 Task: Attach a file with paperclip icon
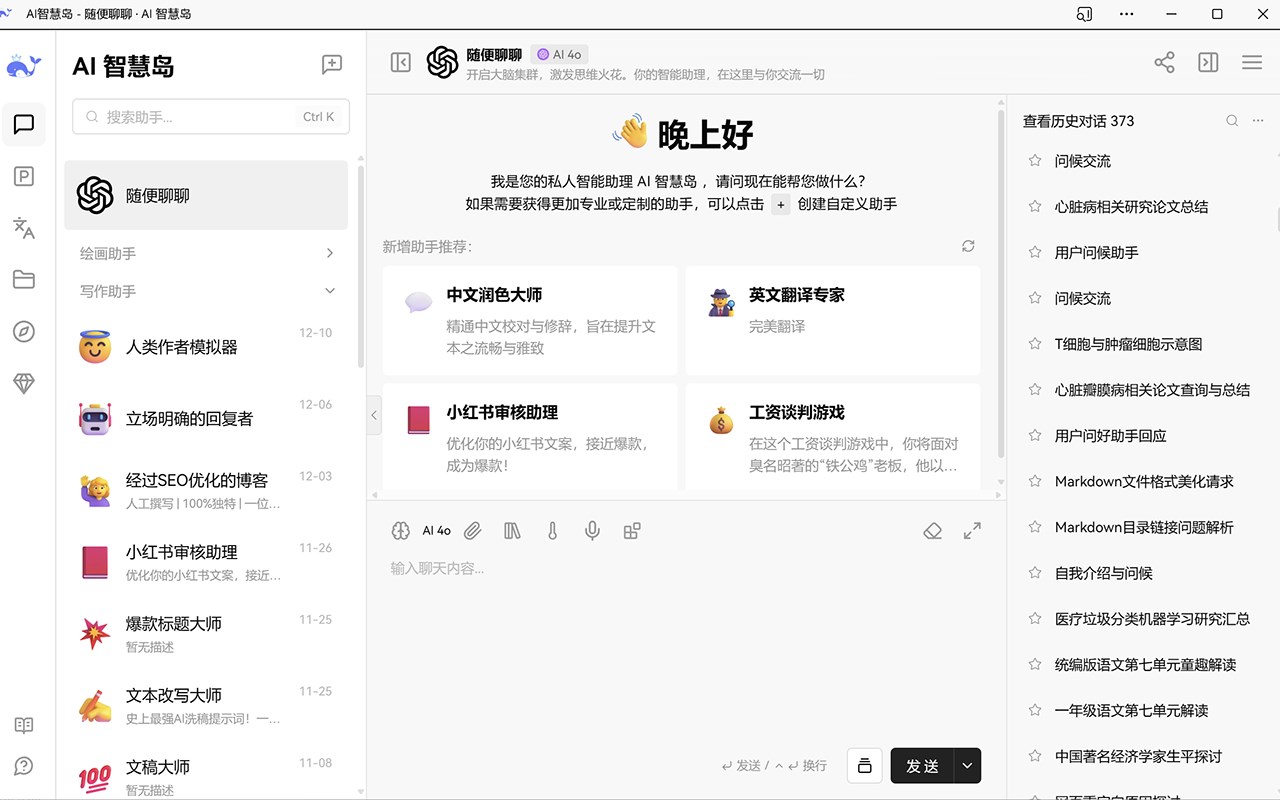coord(473,531)
